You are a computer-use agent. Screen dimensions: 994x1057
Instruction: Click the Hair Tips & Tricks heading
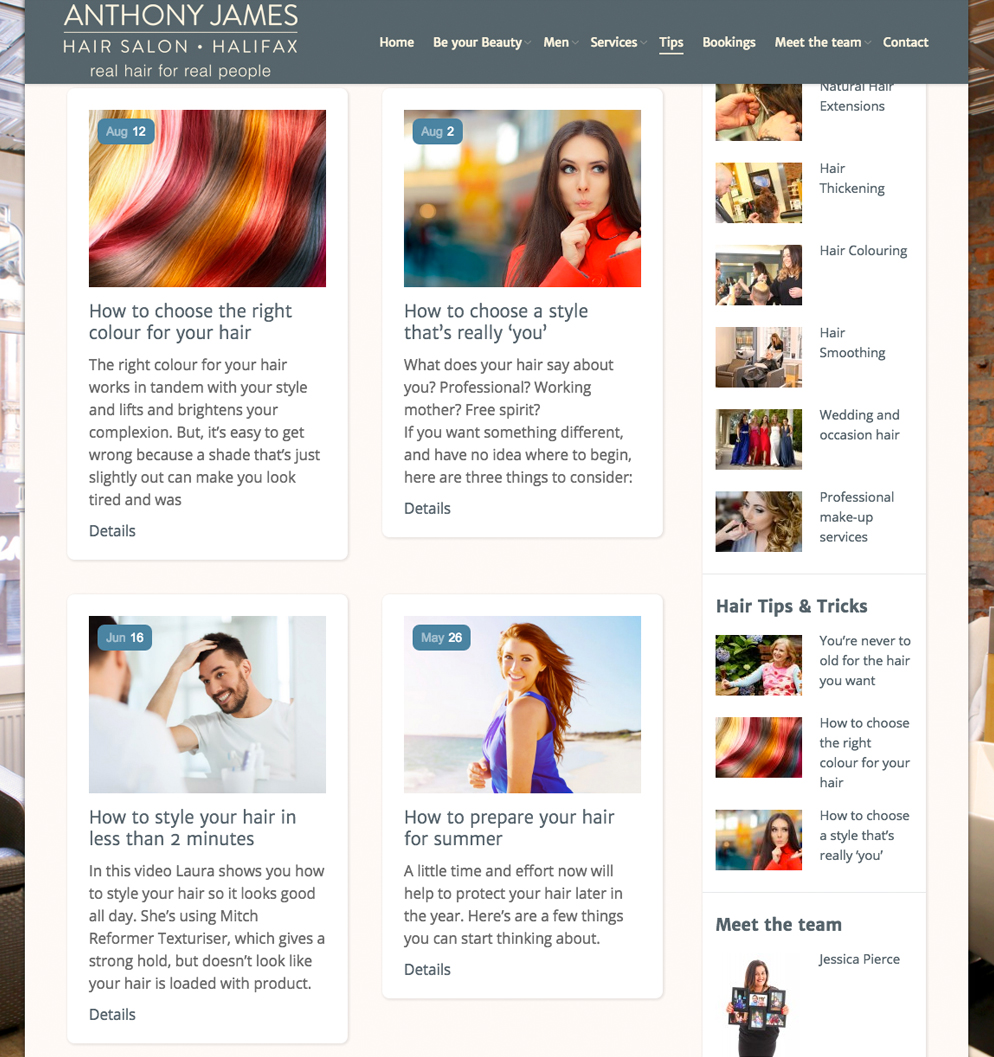791,606
